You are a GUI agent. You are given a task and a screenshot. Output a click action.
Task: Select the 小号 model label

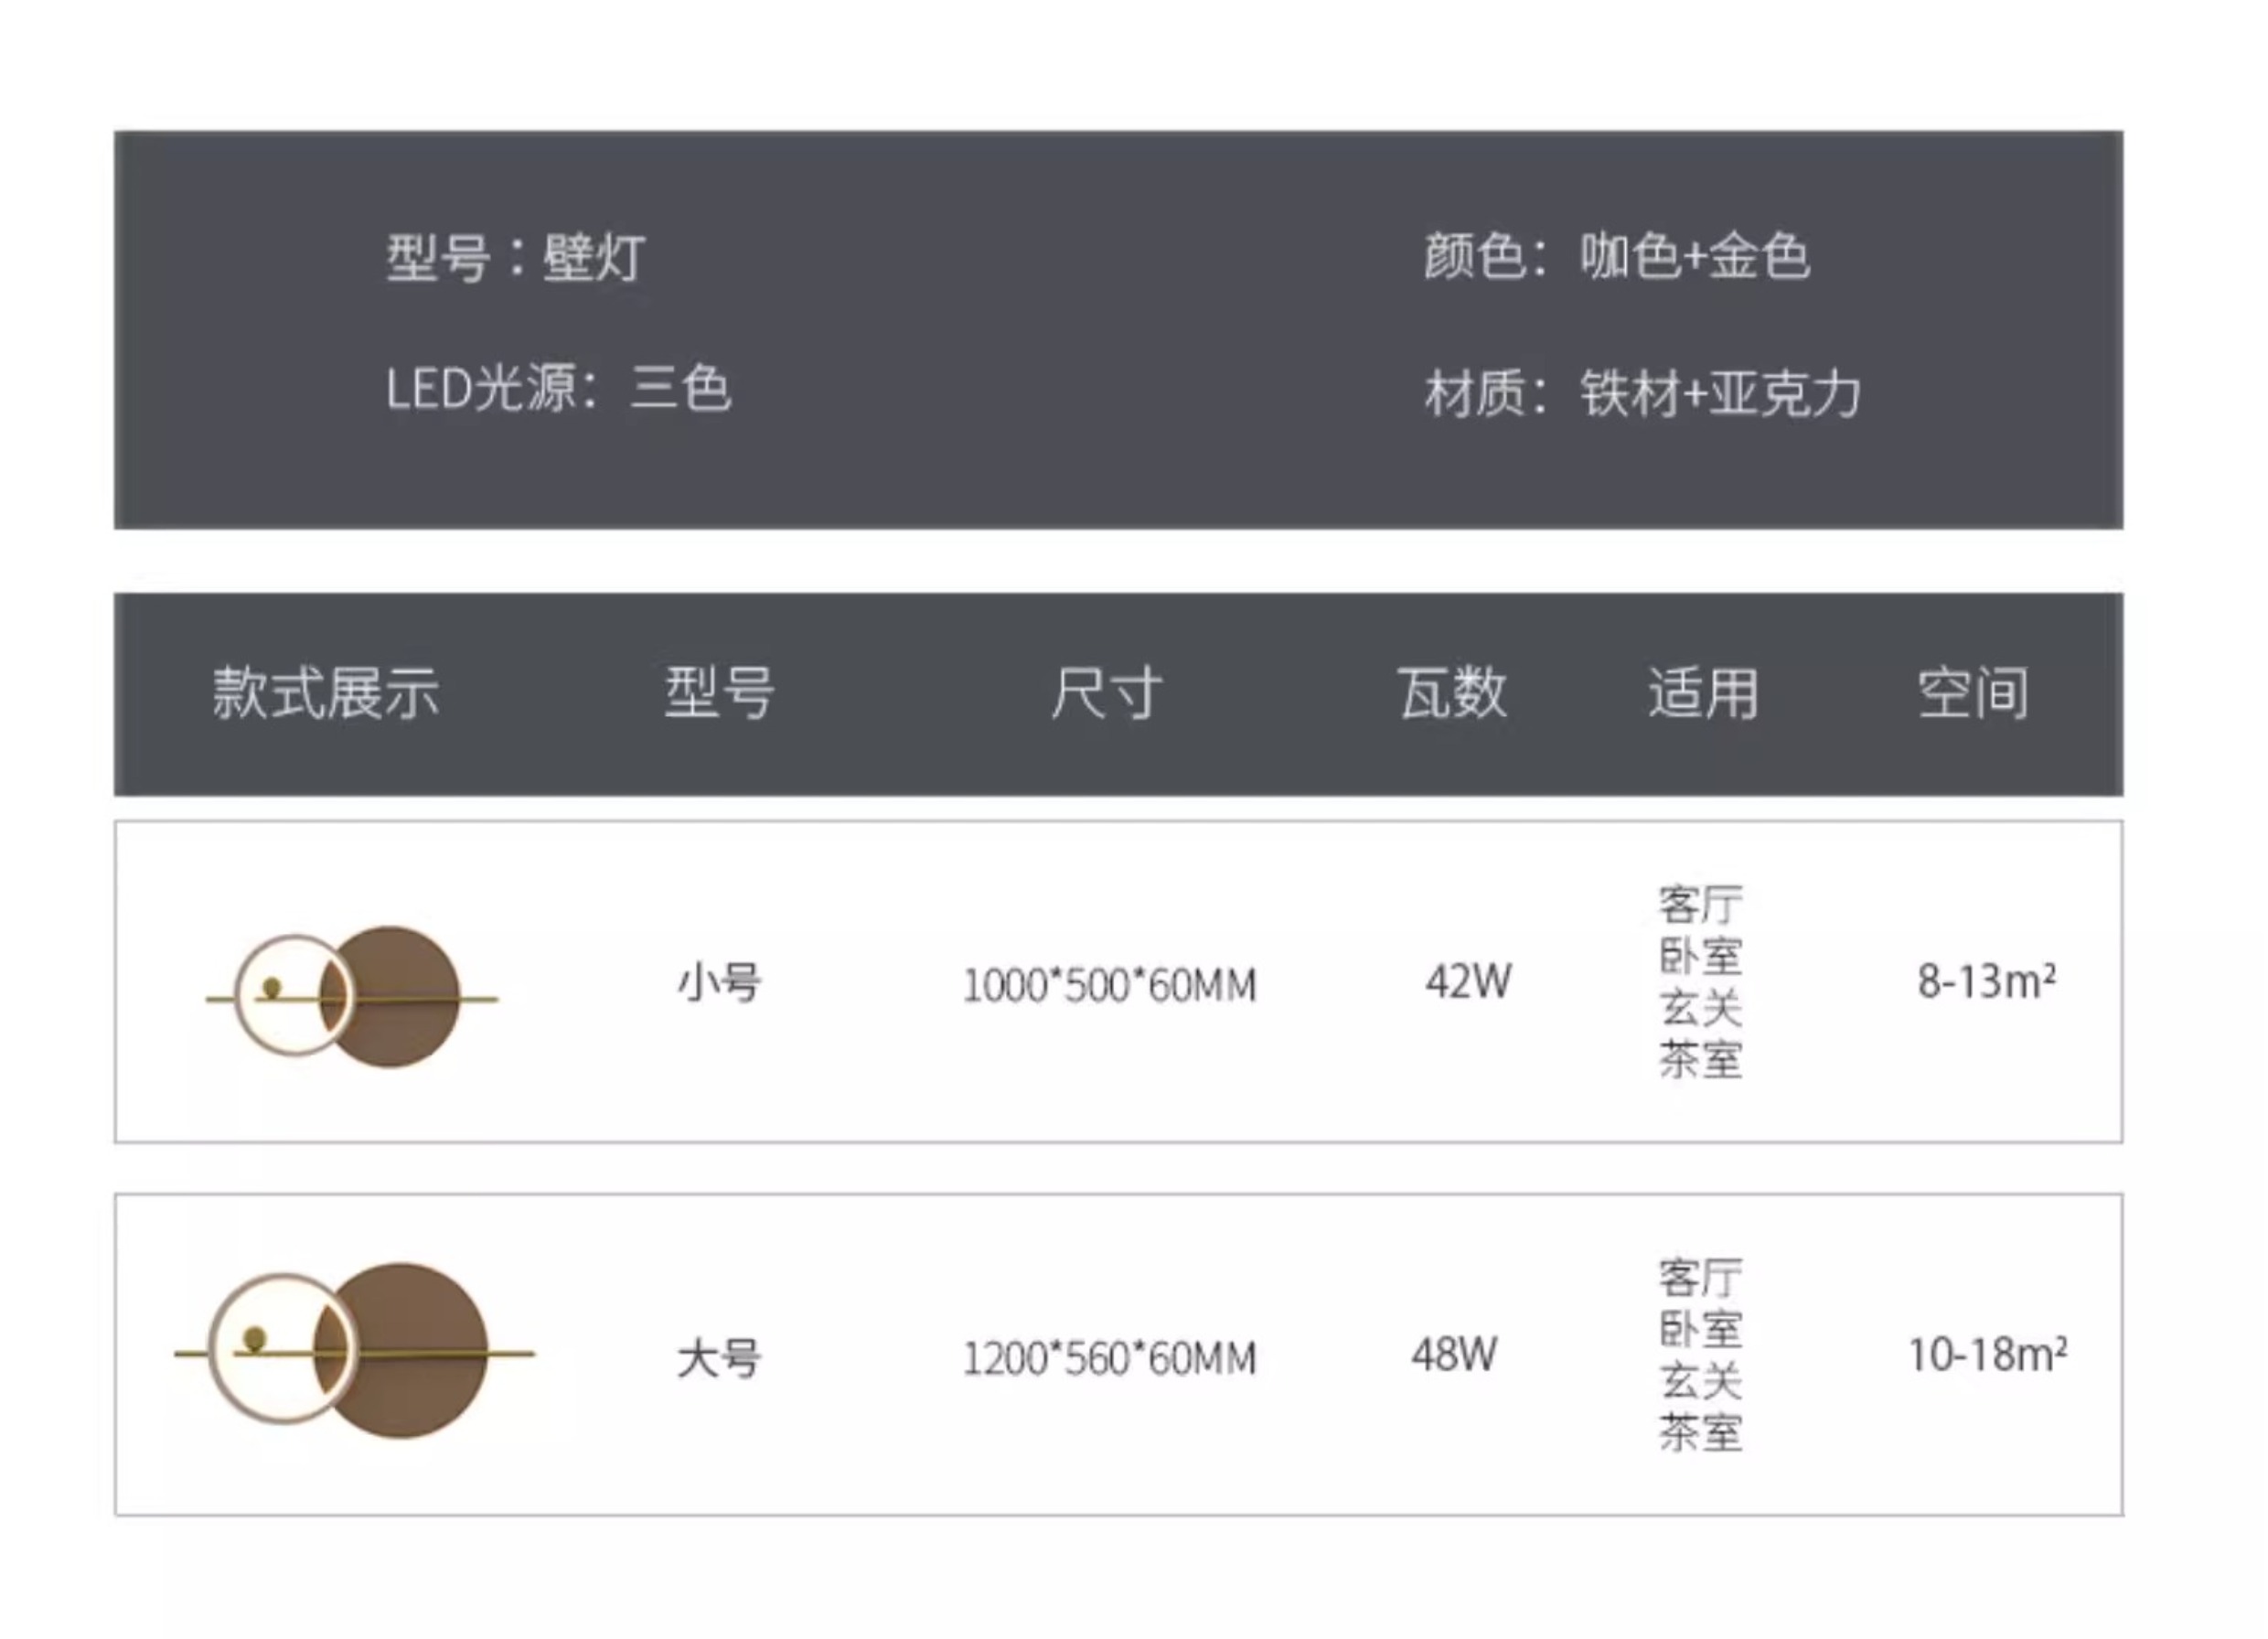click(719, 982)
